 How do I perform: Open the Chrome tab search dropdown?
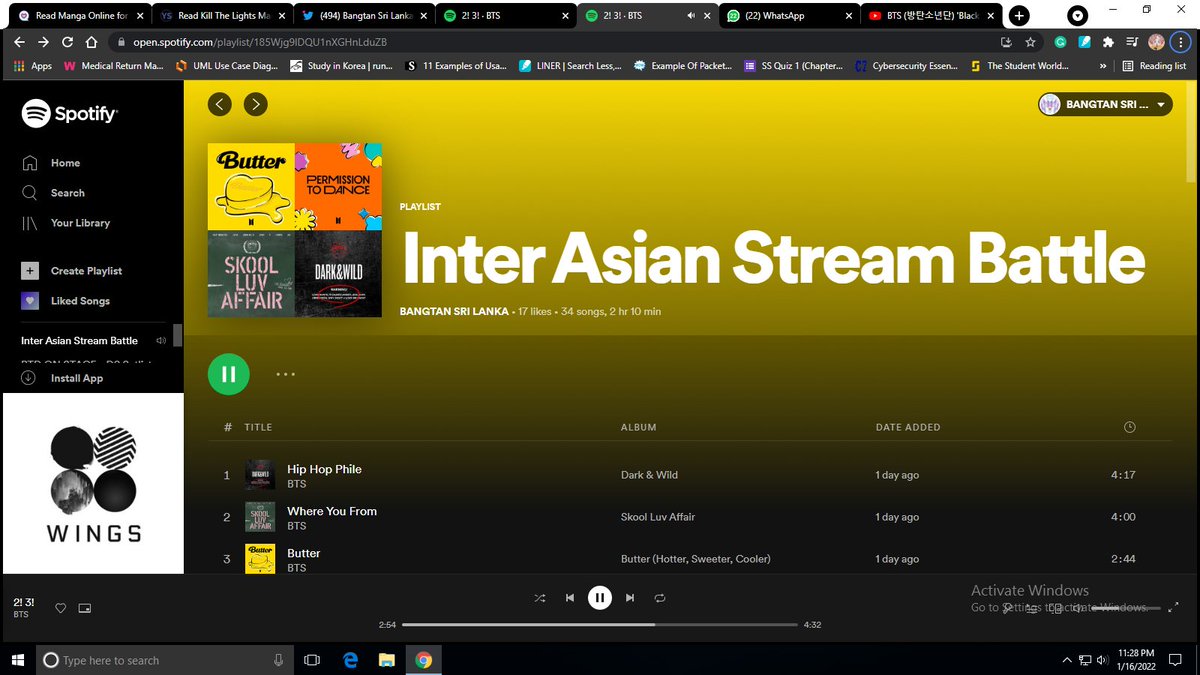(1077, 15)
